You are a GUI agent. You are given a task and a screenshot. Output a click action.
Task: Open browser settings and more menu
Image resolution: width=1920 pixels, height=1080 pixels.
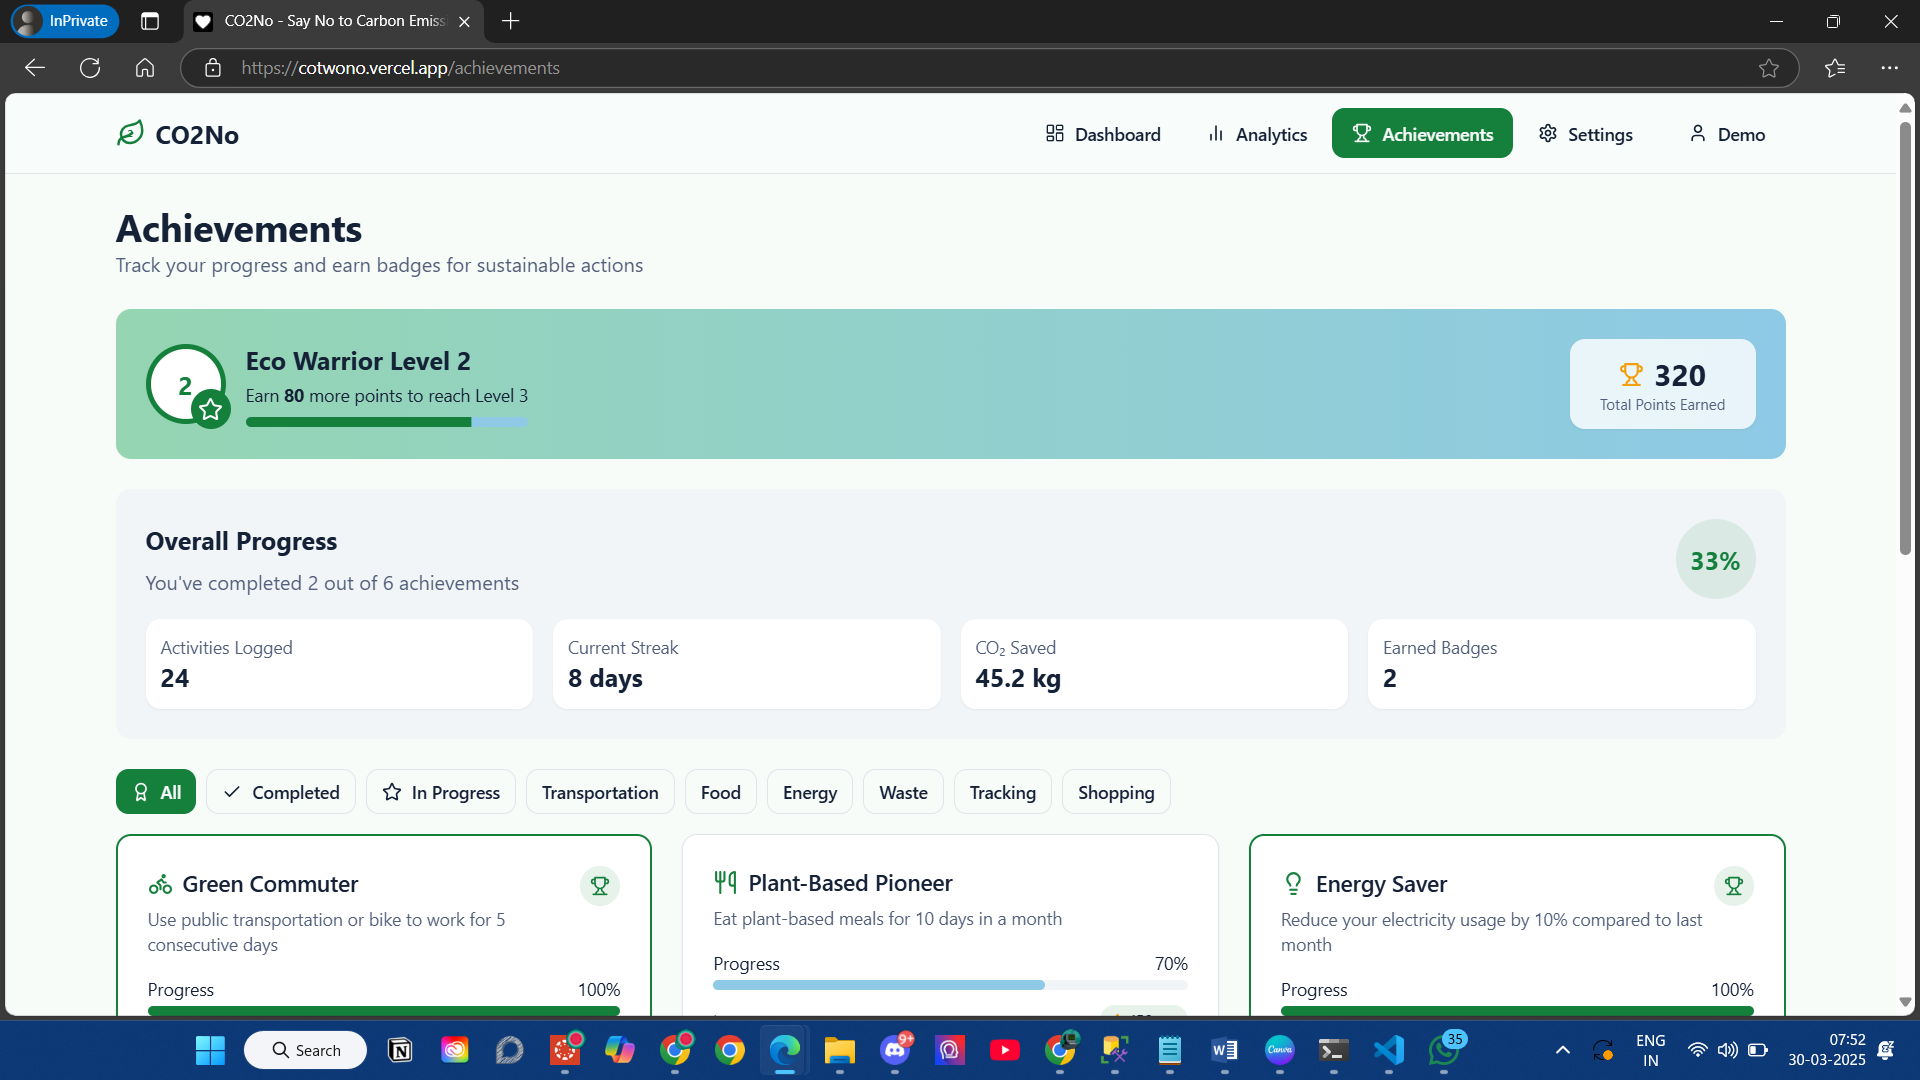point(1888,68)
